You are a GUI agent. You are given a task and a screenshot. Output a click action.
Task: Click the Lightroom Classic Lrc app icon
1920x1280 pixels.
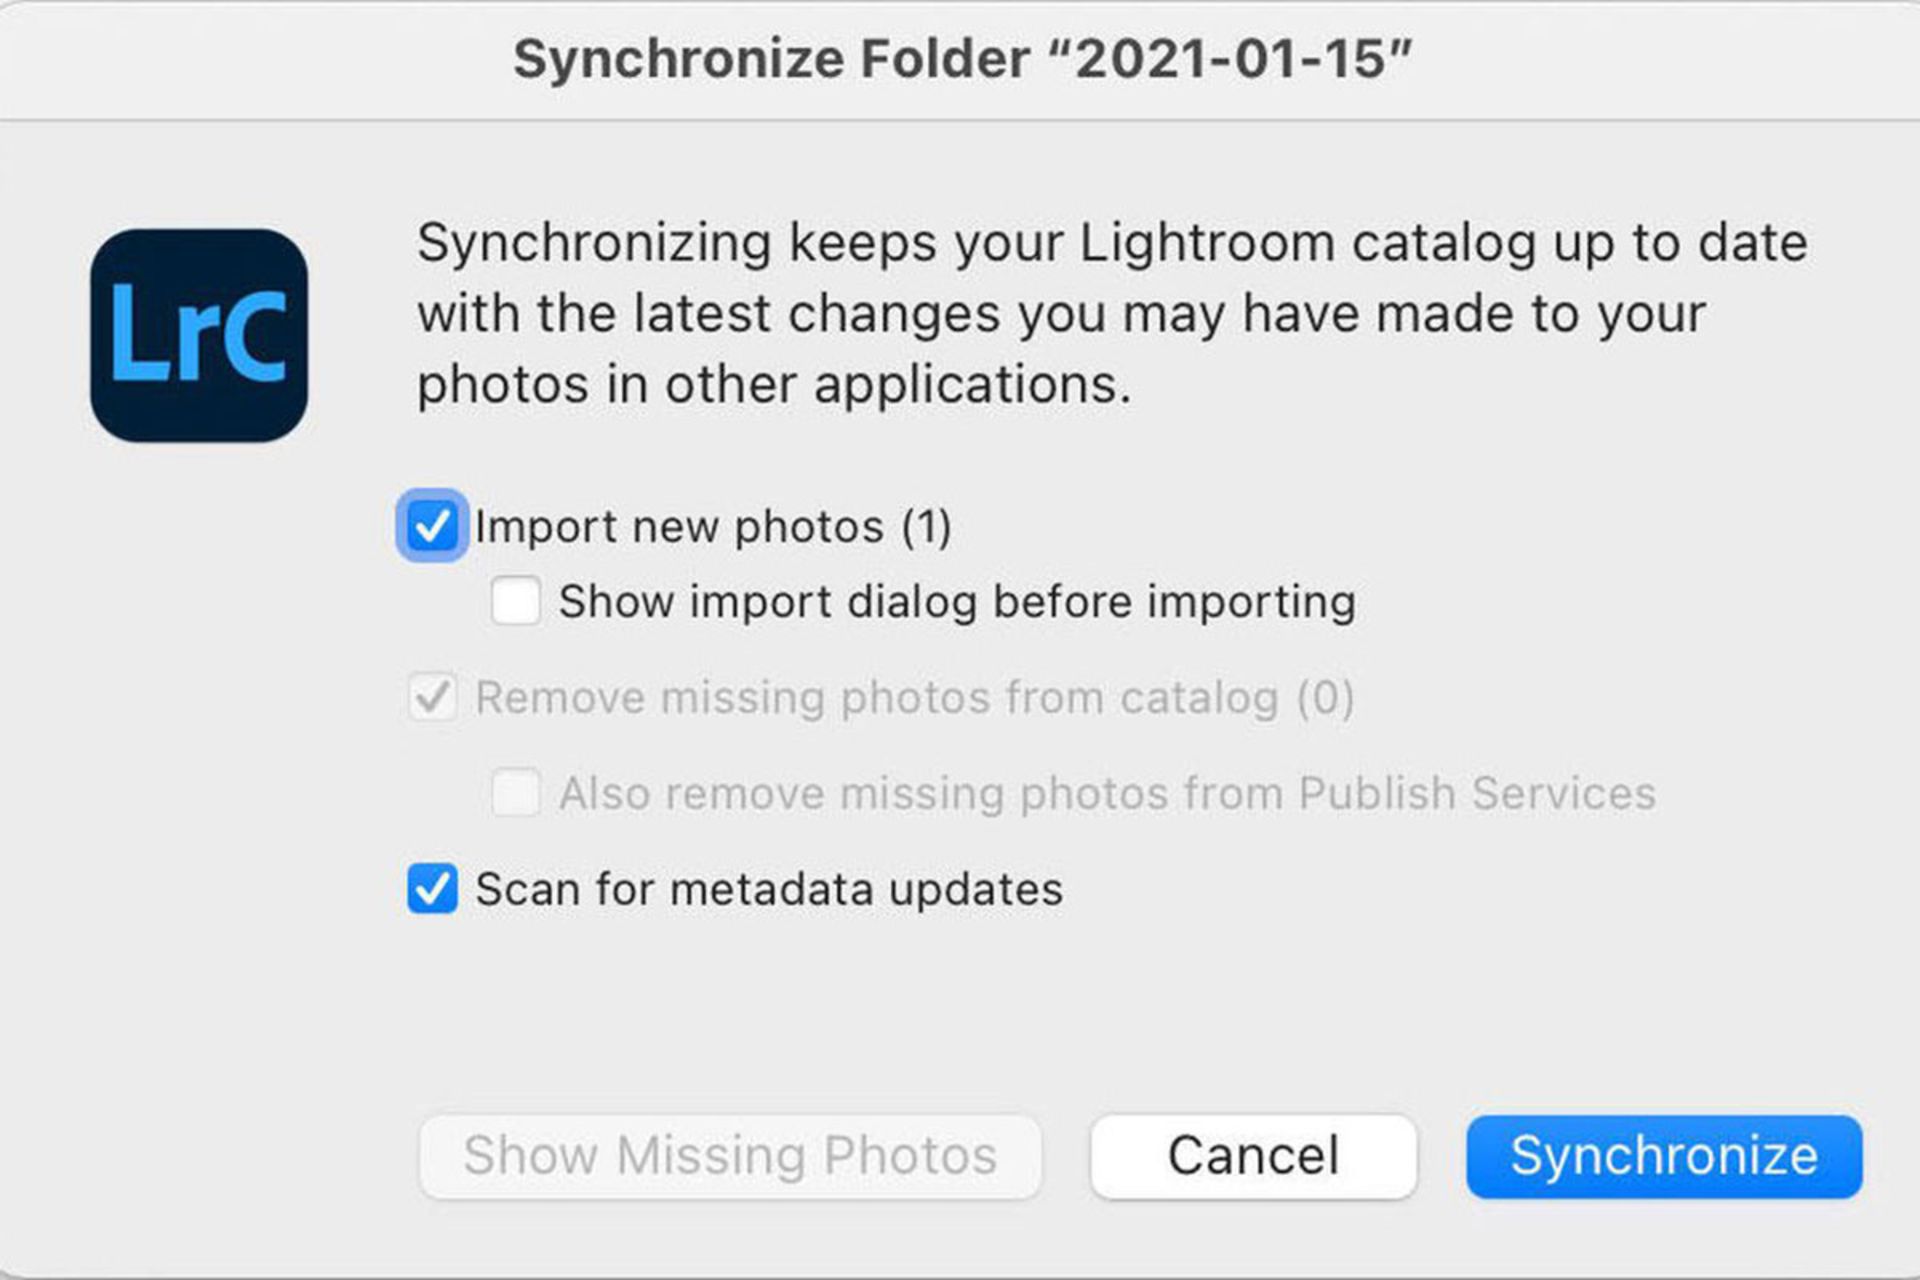click(x=199, y=336)
